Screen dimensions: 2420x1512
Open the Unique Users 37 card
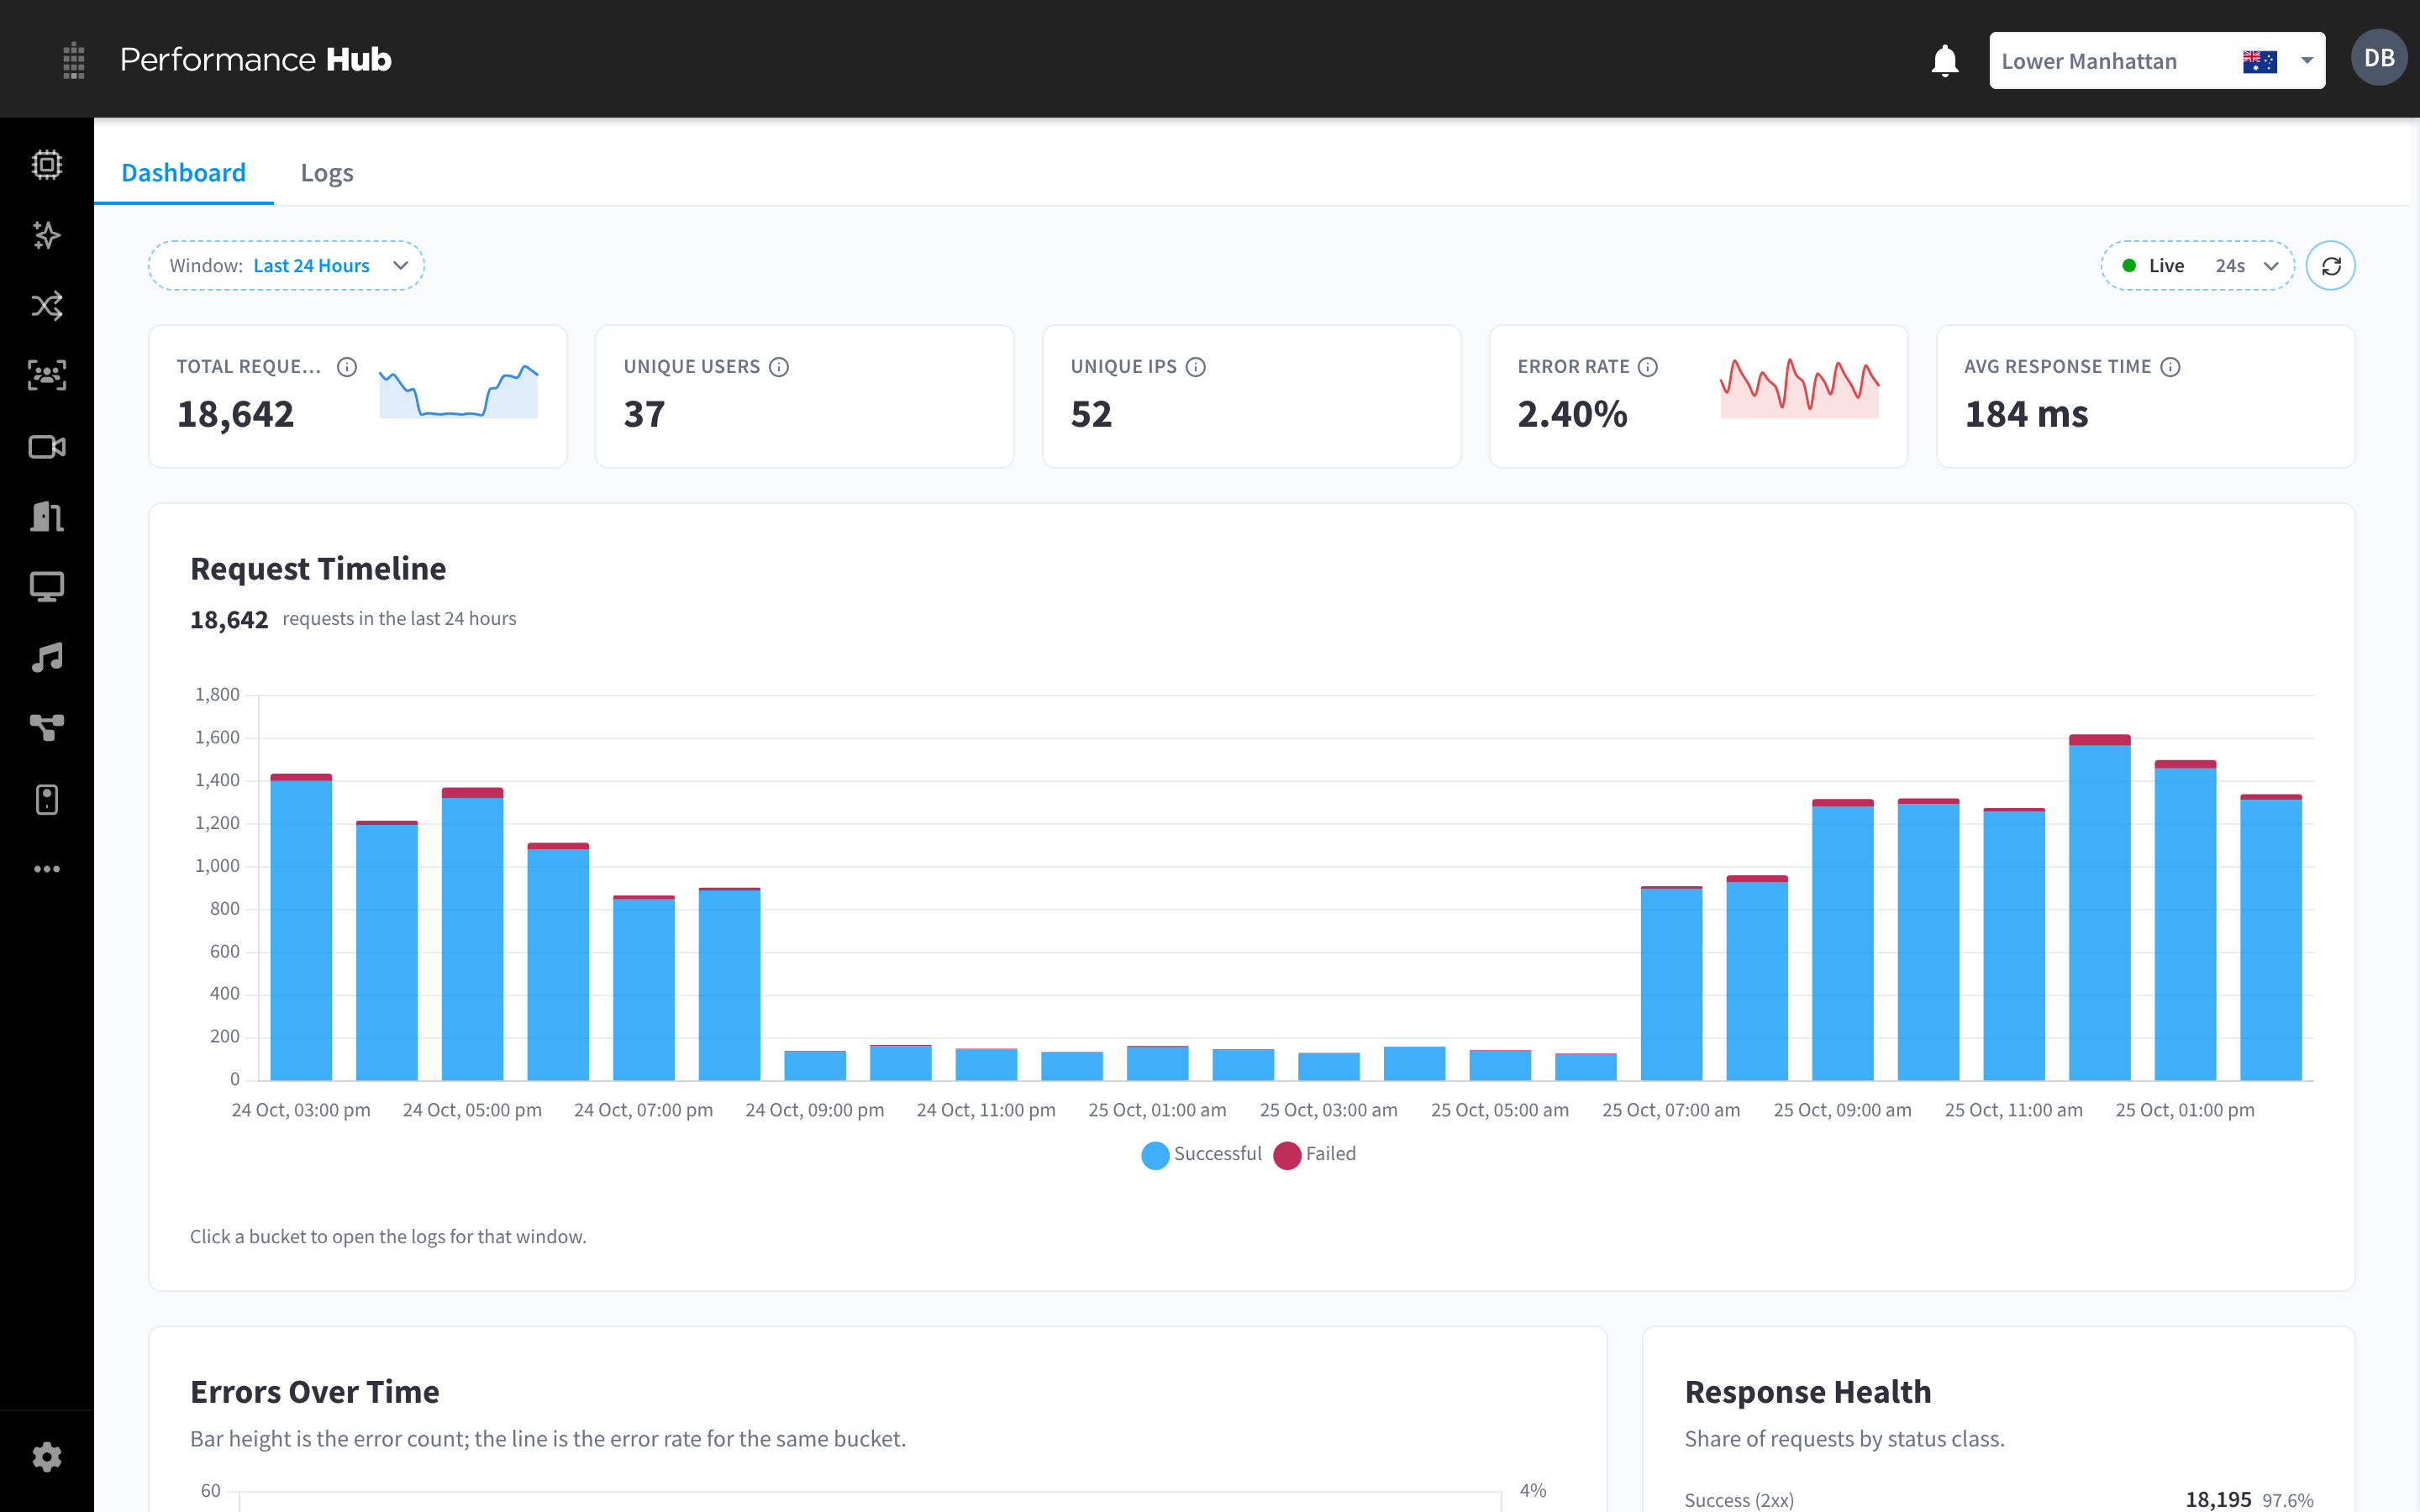tap(805, 396)
